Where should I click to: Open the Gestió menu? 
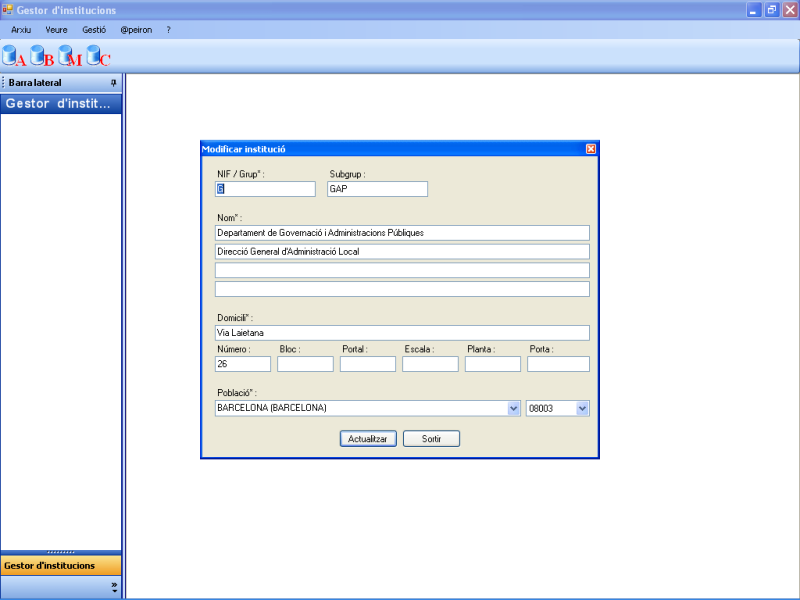(x=94, y=30)
